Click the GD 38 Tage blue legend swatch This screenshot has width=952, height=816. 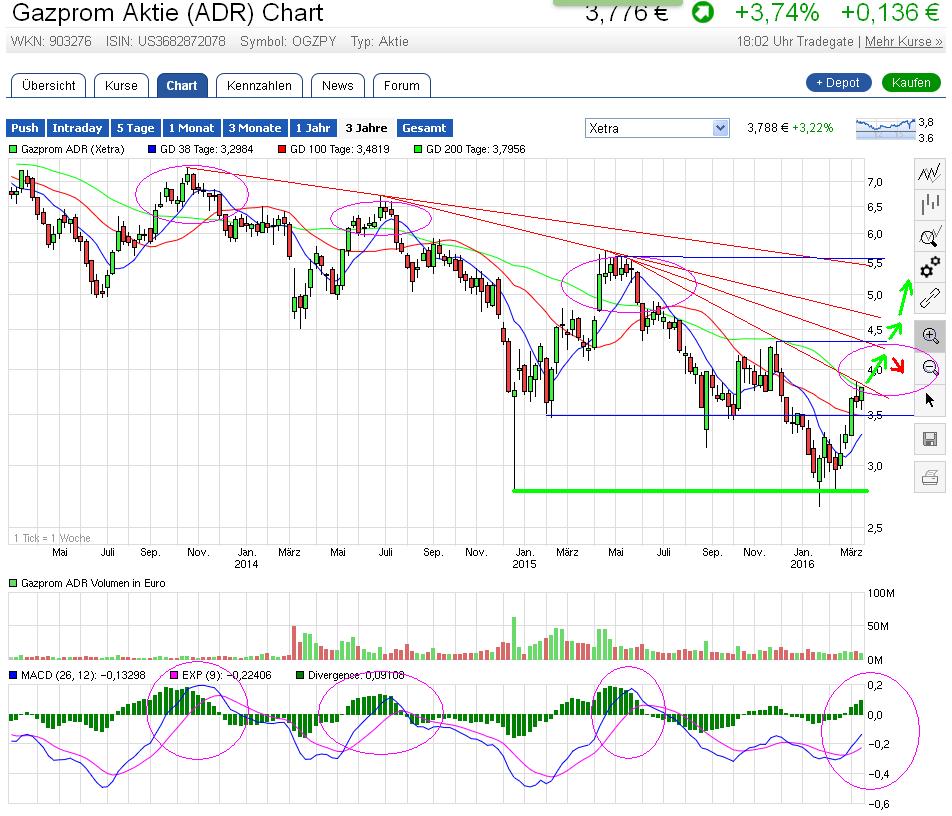[152, 149]
